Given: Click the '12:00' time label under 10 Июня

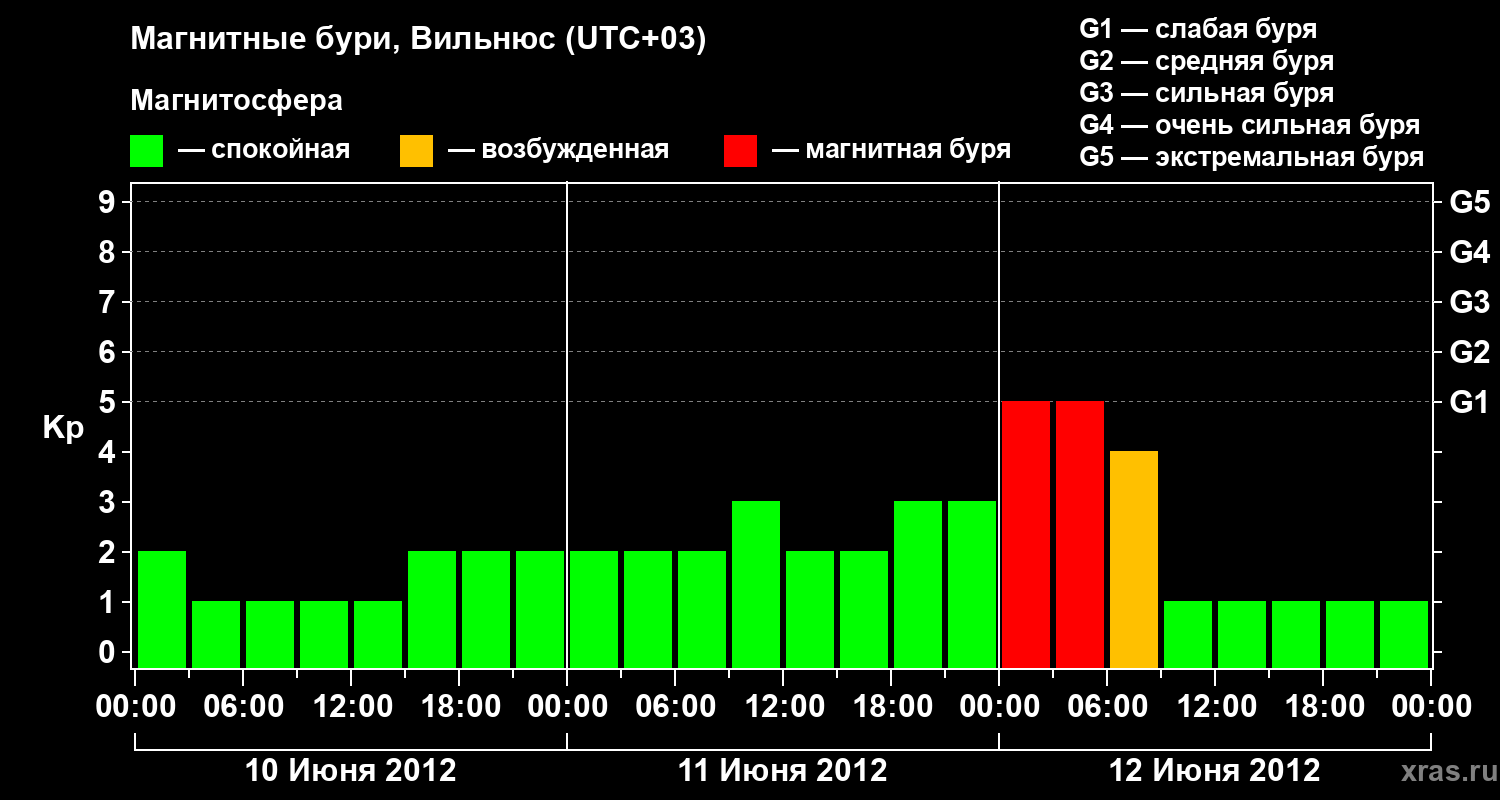Looking at the screenshot, I should coord(351,707).
